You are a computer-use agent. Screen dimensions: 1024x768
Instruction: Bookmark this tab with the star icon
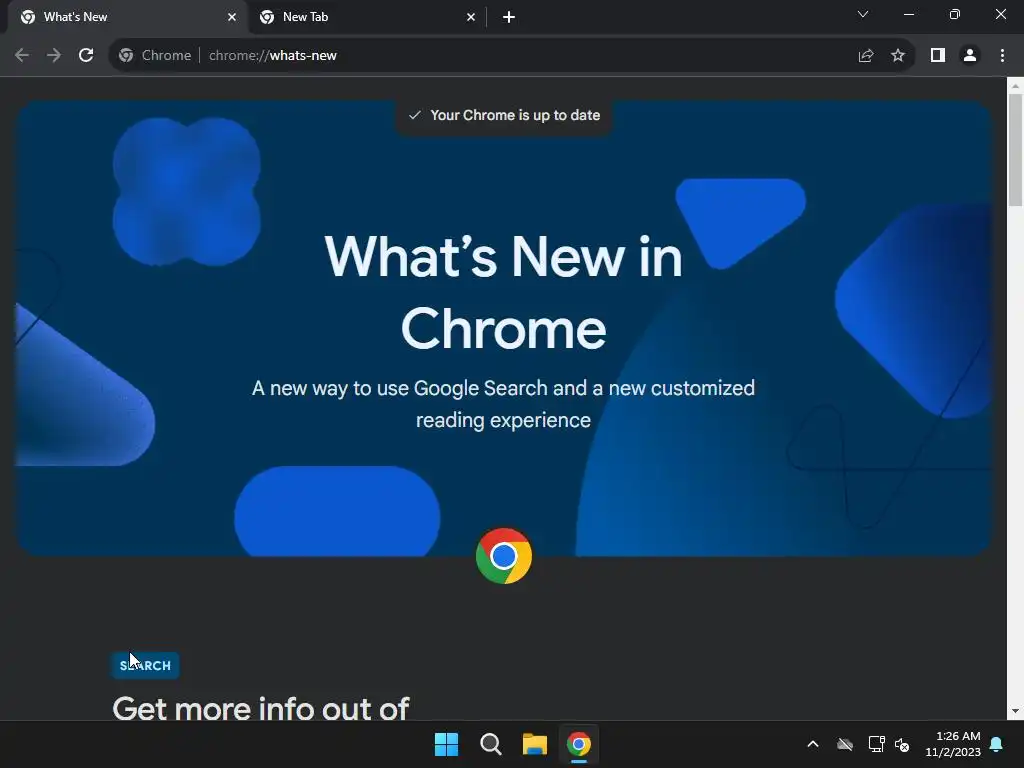[898, 56]
